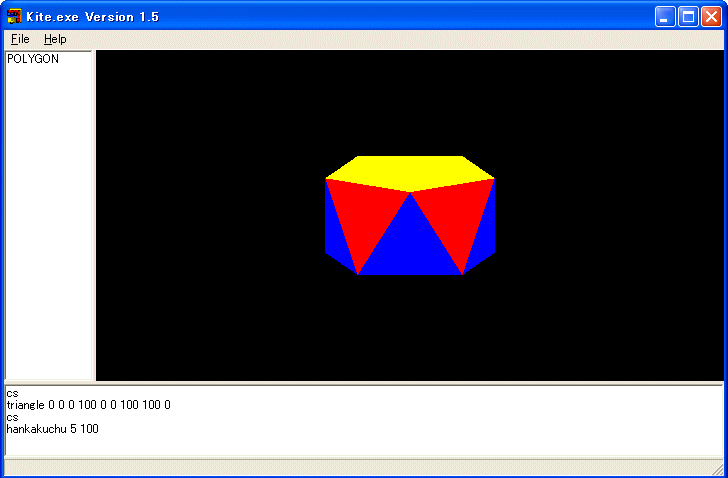Click the 'hankakuchu 5 100' command line
Screen dimensions: 728x478
[52, 429]
